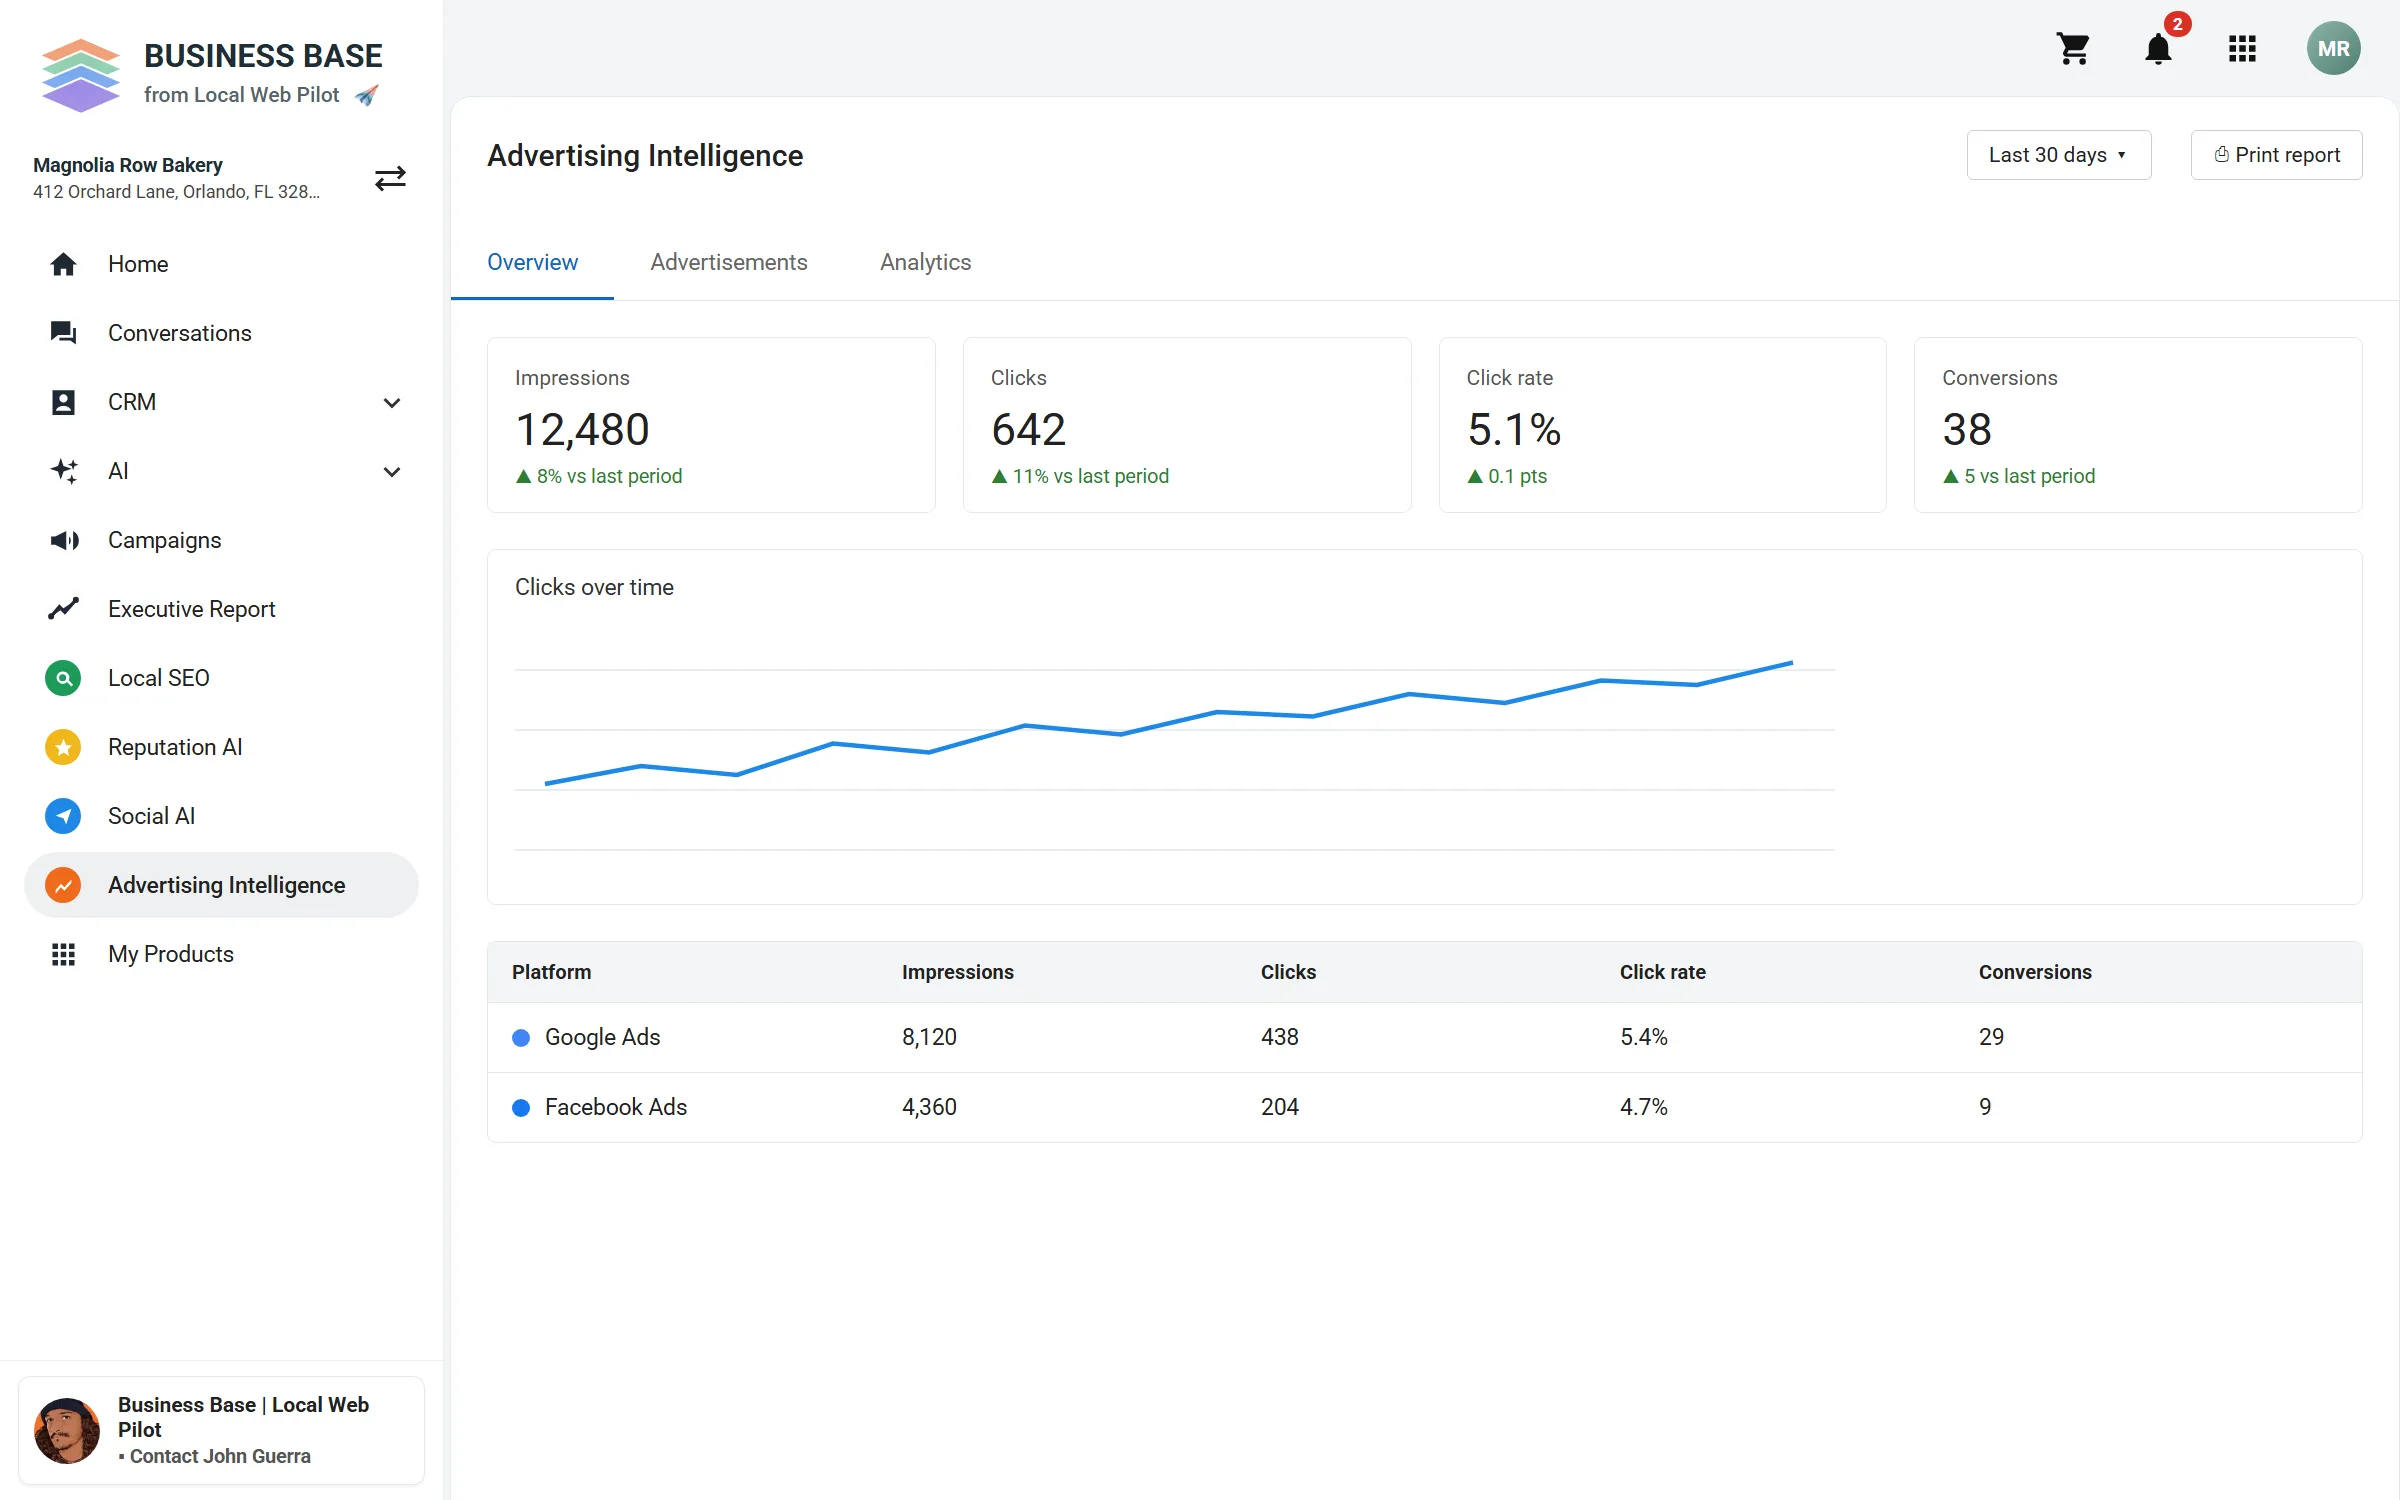Viewport: 2400px width, 1500px height.
Task: Open the shopping cart icon
Action: (x=2073, y=48)
